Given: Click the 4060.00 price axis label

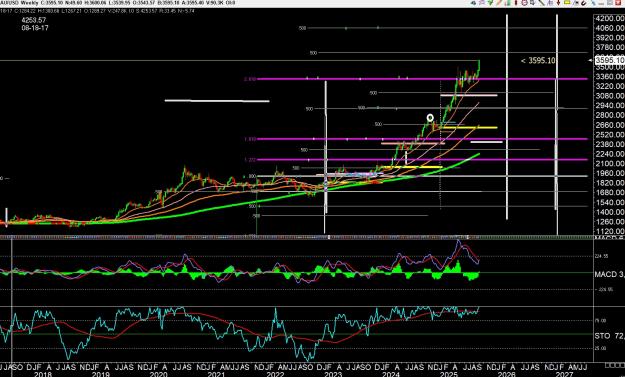Looking at the screenshot, I should coord(609,28).
